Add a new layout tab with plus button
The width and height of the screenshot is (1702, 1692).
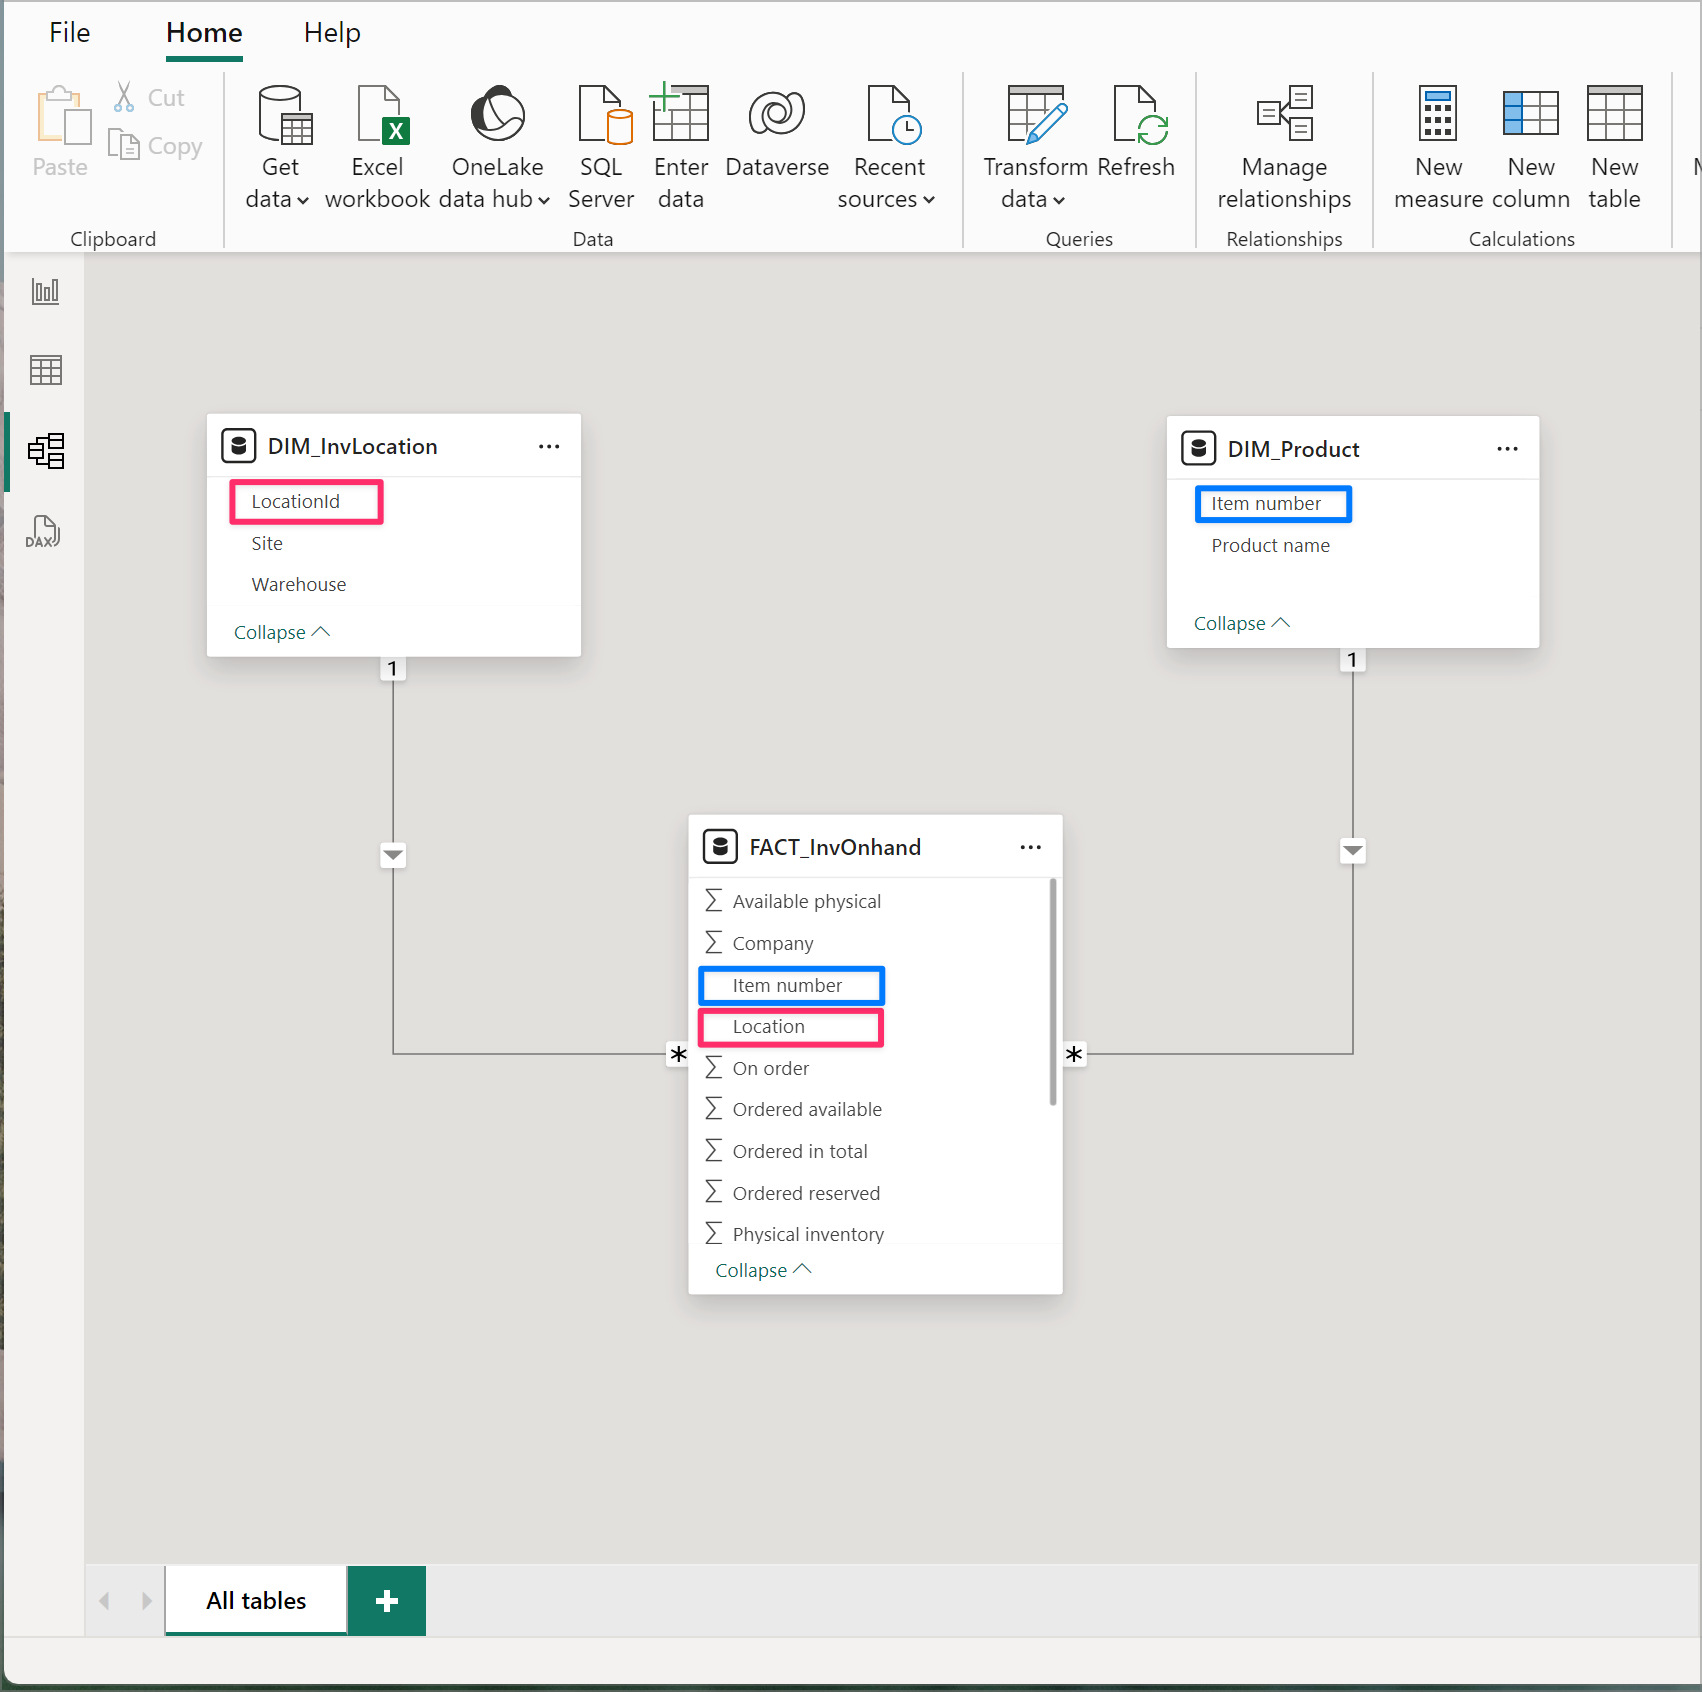[387, 1601]
